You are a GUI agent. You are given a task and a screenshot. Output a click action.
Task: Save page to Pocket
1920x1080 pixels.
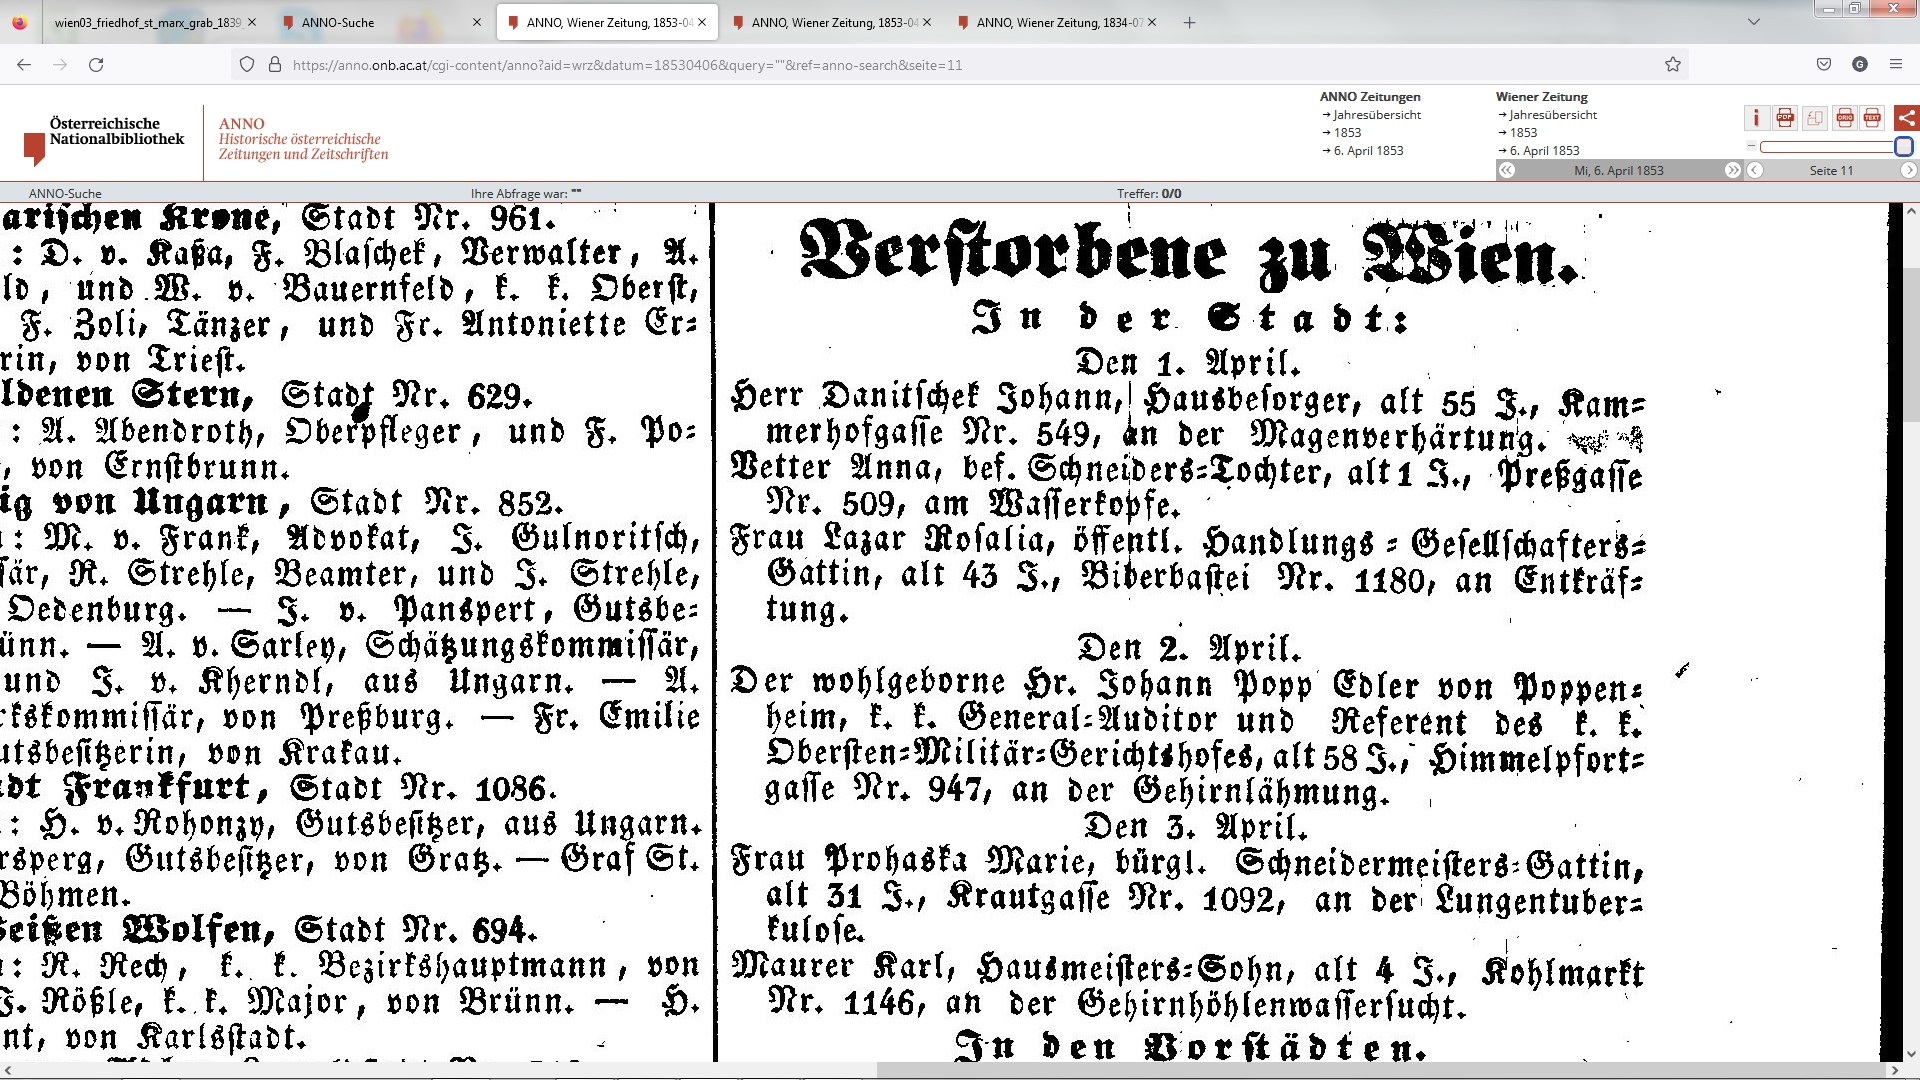1824,64
